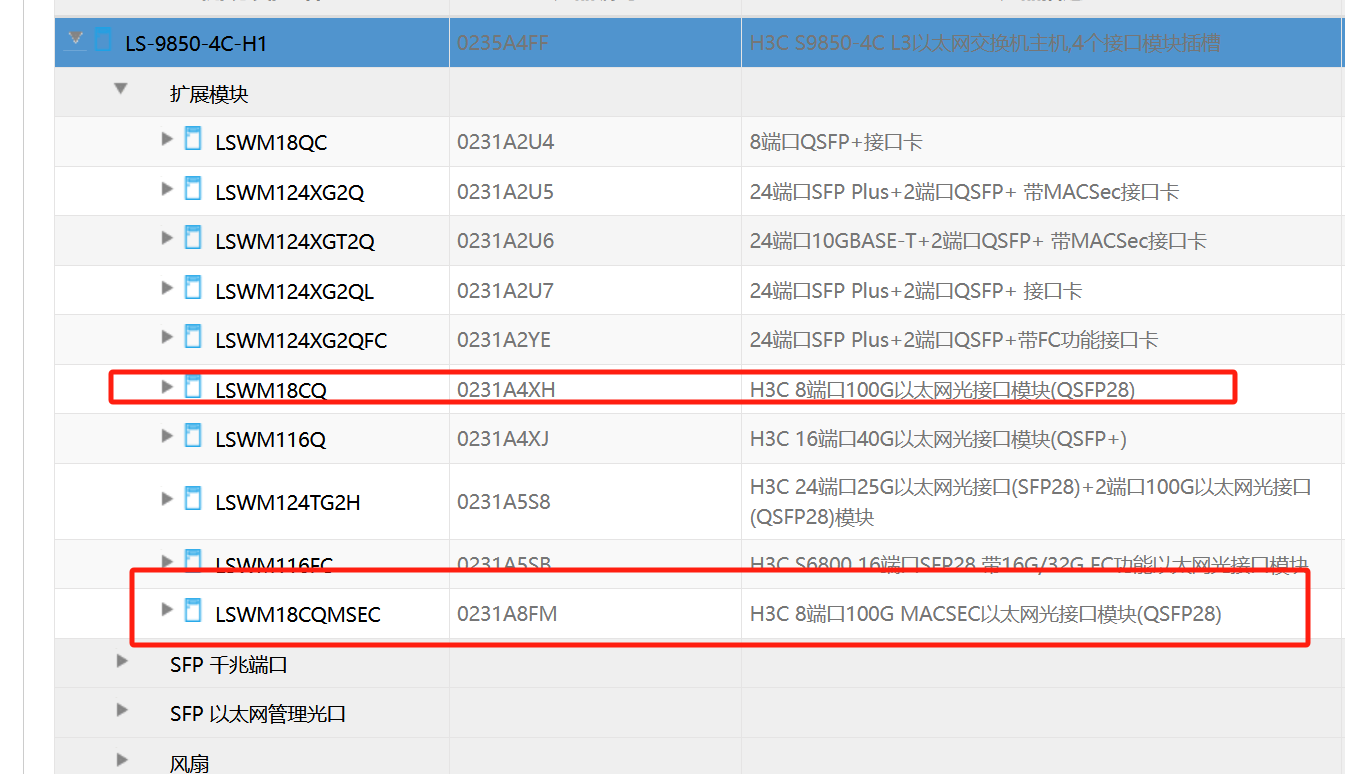
Task: Click the LSWM116Q module name
Action: coord(270,440)
